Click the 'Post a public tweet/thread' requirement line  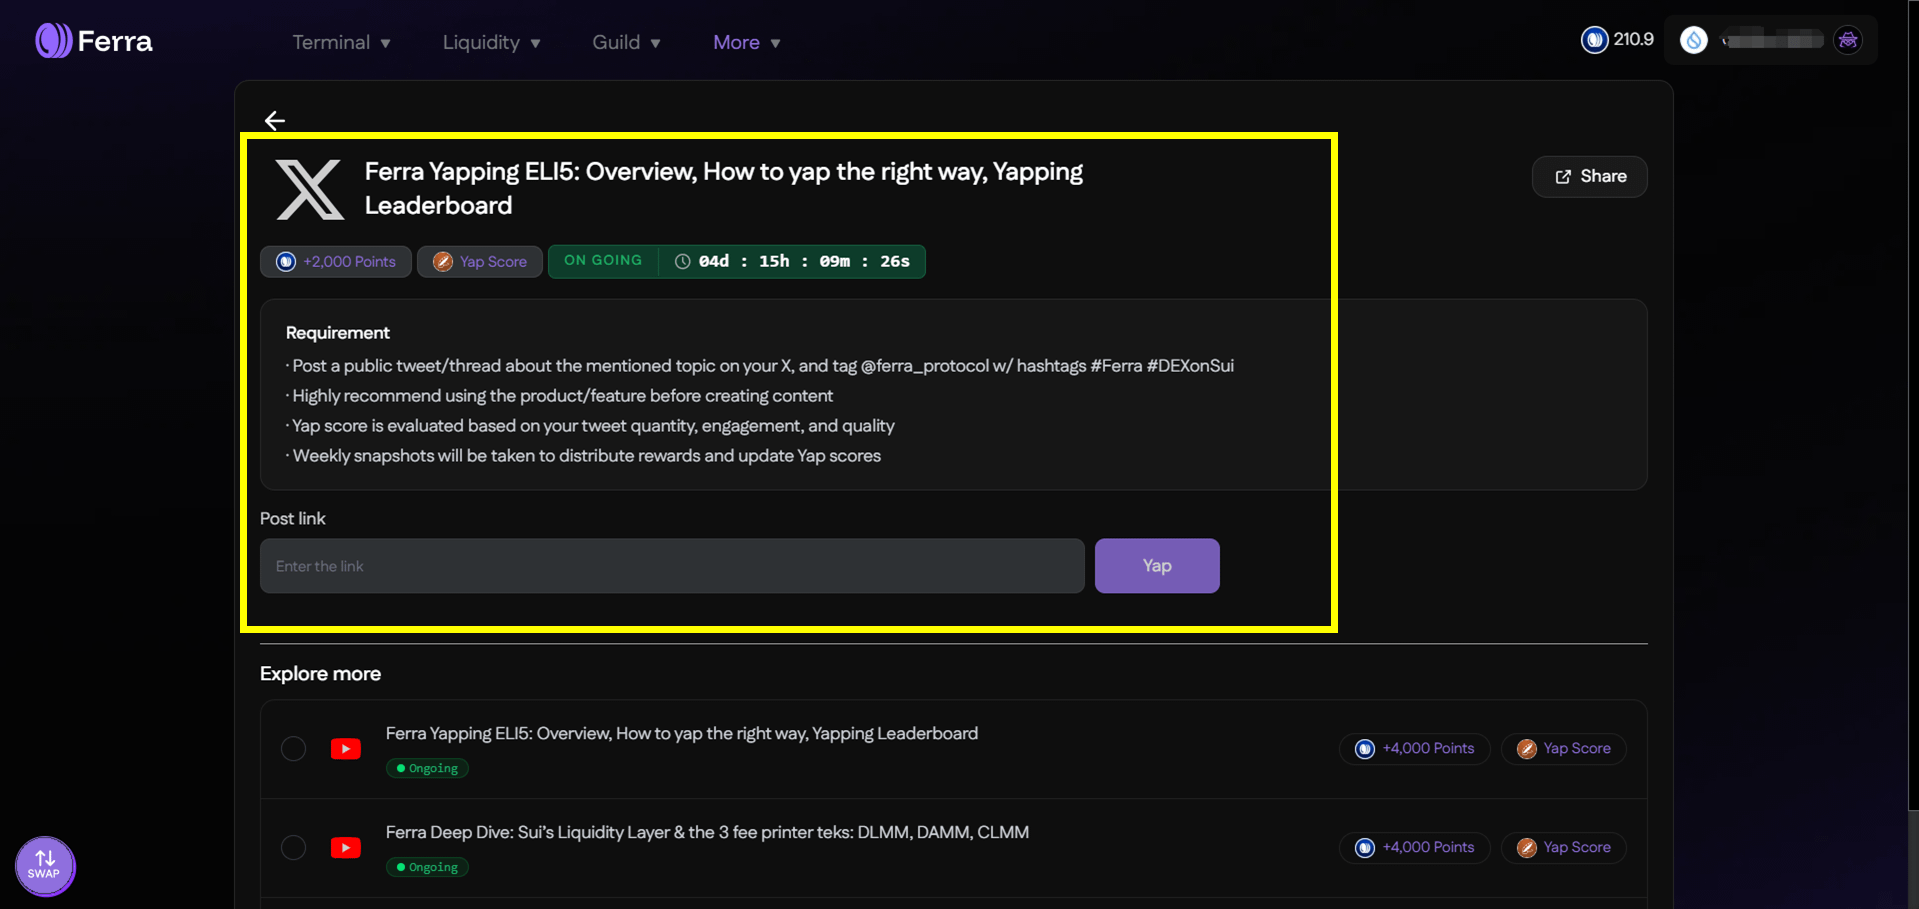click(x=760, y=366)
